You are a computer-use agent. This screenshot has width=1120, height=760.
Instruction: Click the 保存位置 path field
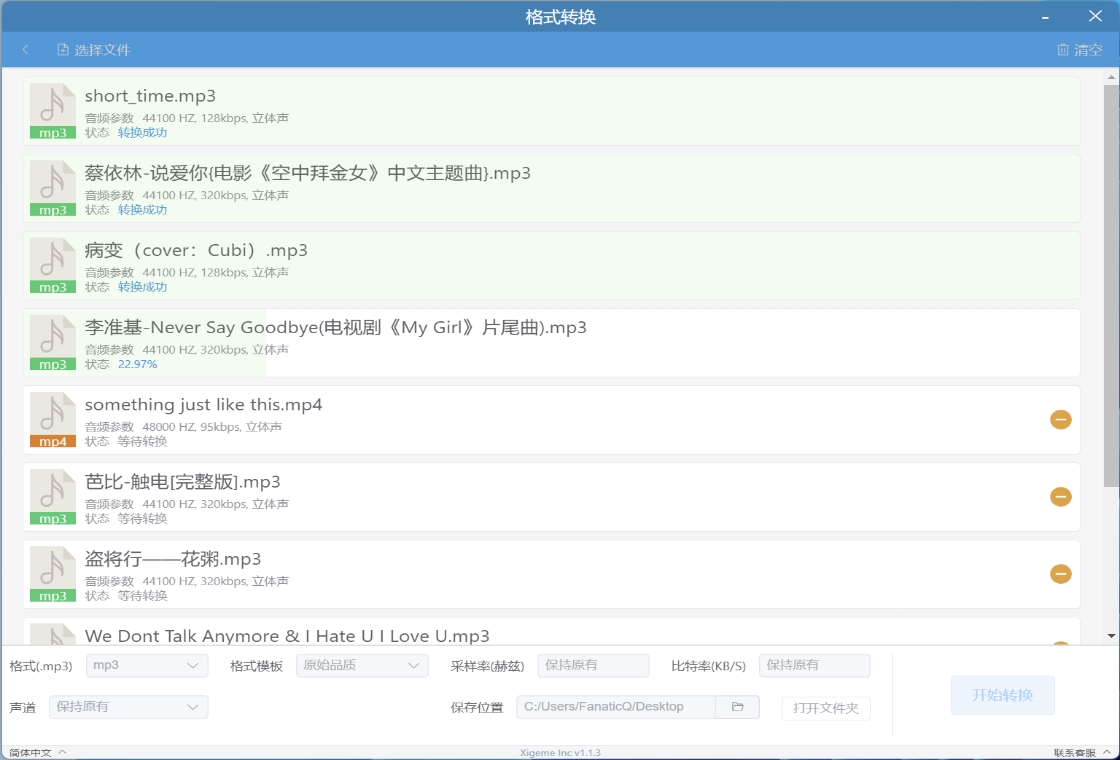pos(616,706)
